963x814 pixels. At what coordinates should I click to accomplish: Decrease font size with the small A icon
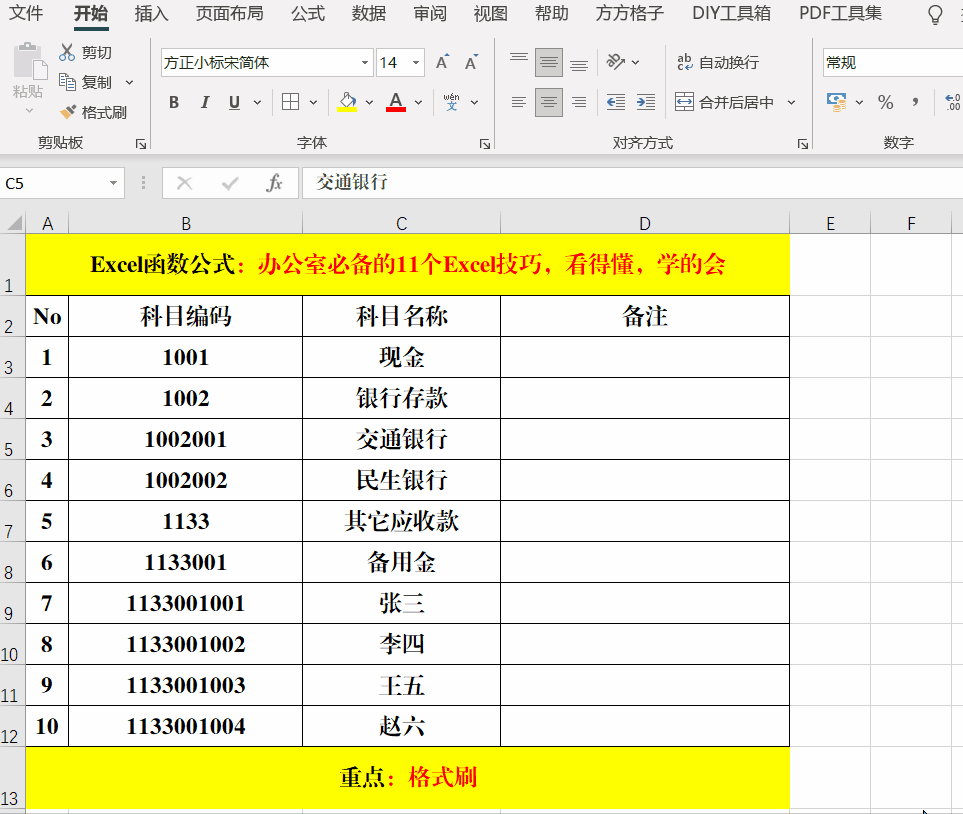tap(471, 62)
